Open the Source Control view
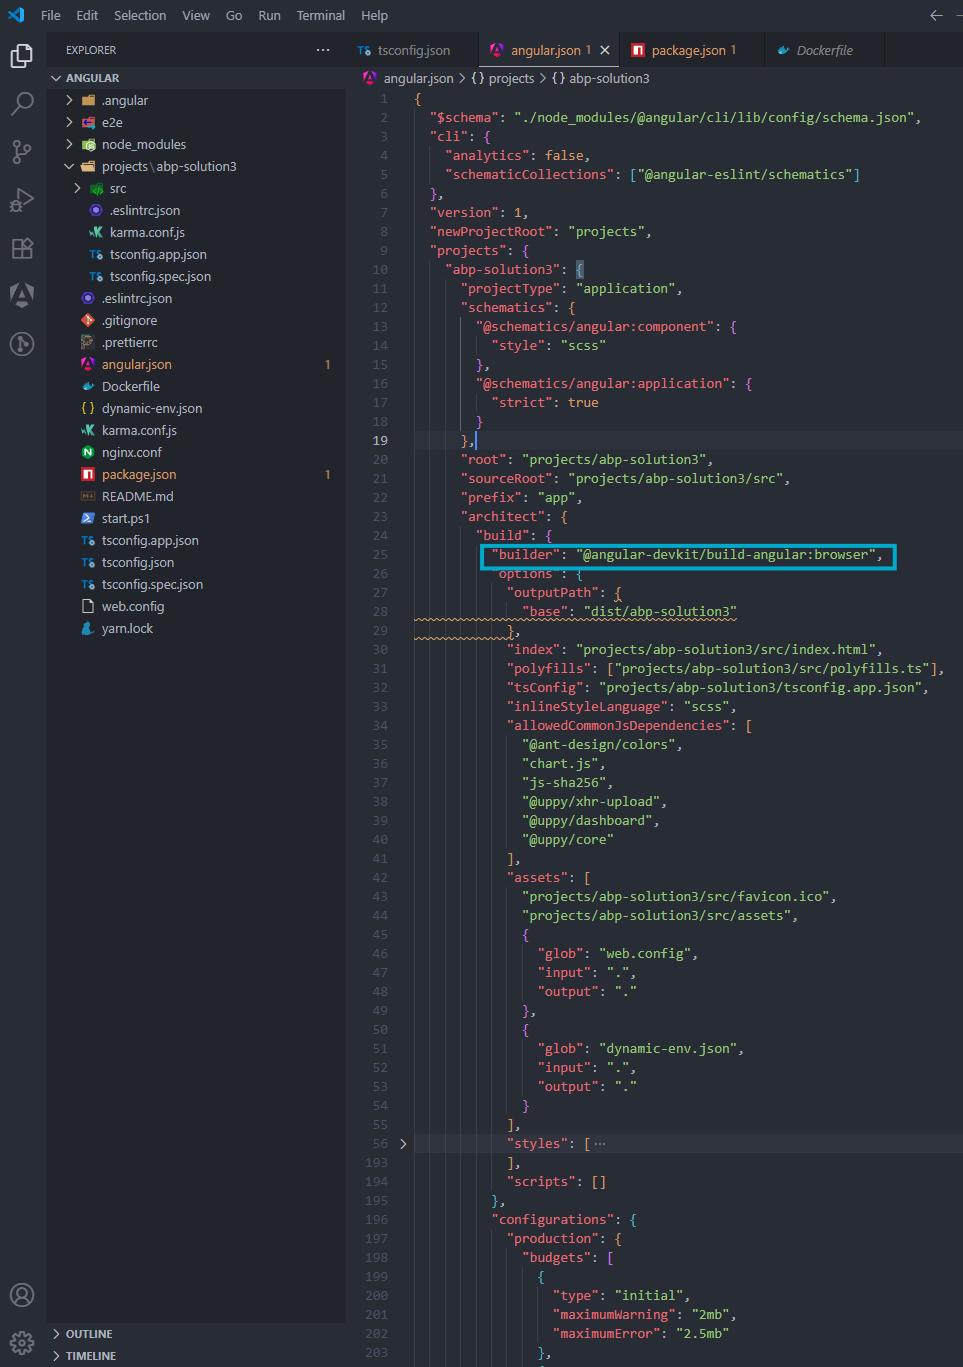The height and width of the screenshot is (1367, 963). (x=22, y=152)
